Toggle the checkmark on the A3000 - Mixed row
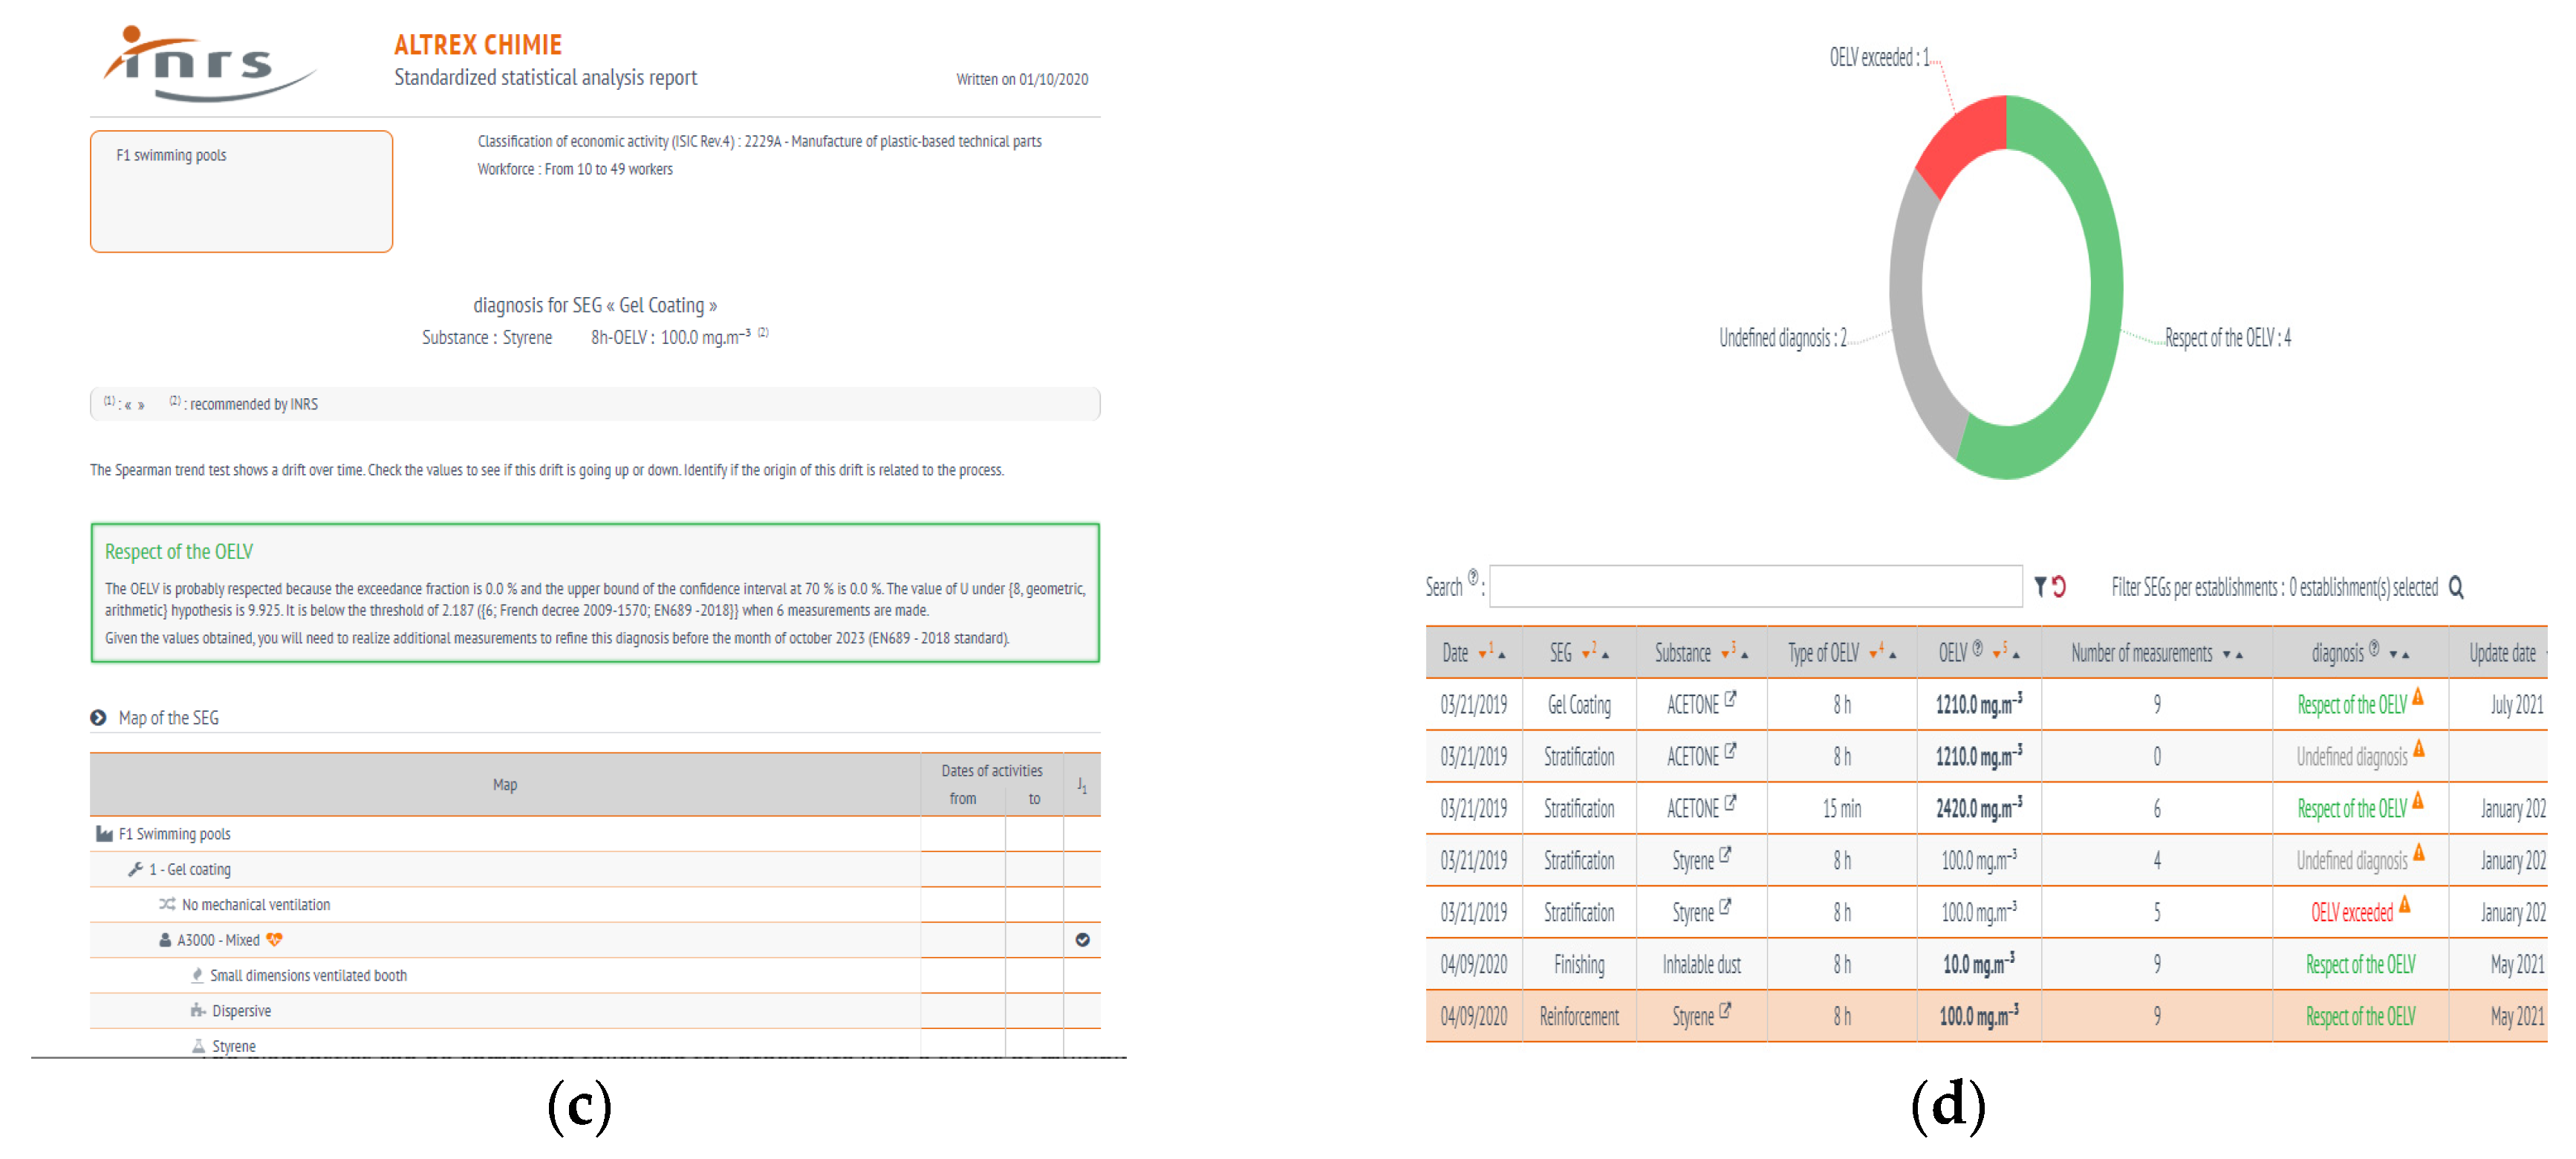 [1082, 939]
